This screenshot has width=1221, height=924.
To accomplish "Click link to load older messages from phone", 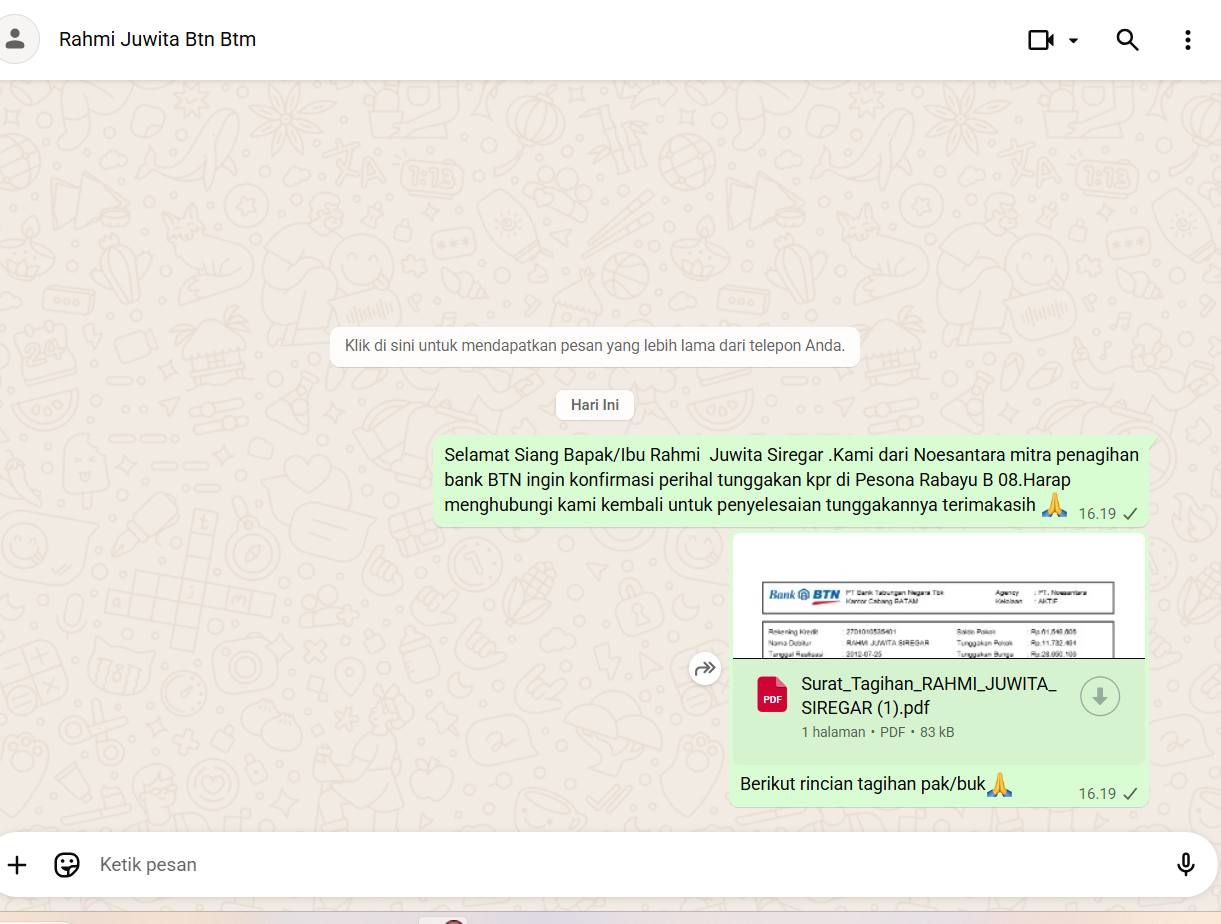I will click(595, 346).
